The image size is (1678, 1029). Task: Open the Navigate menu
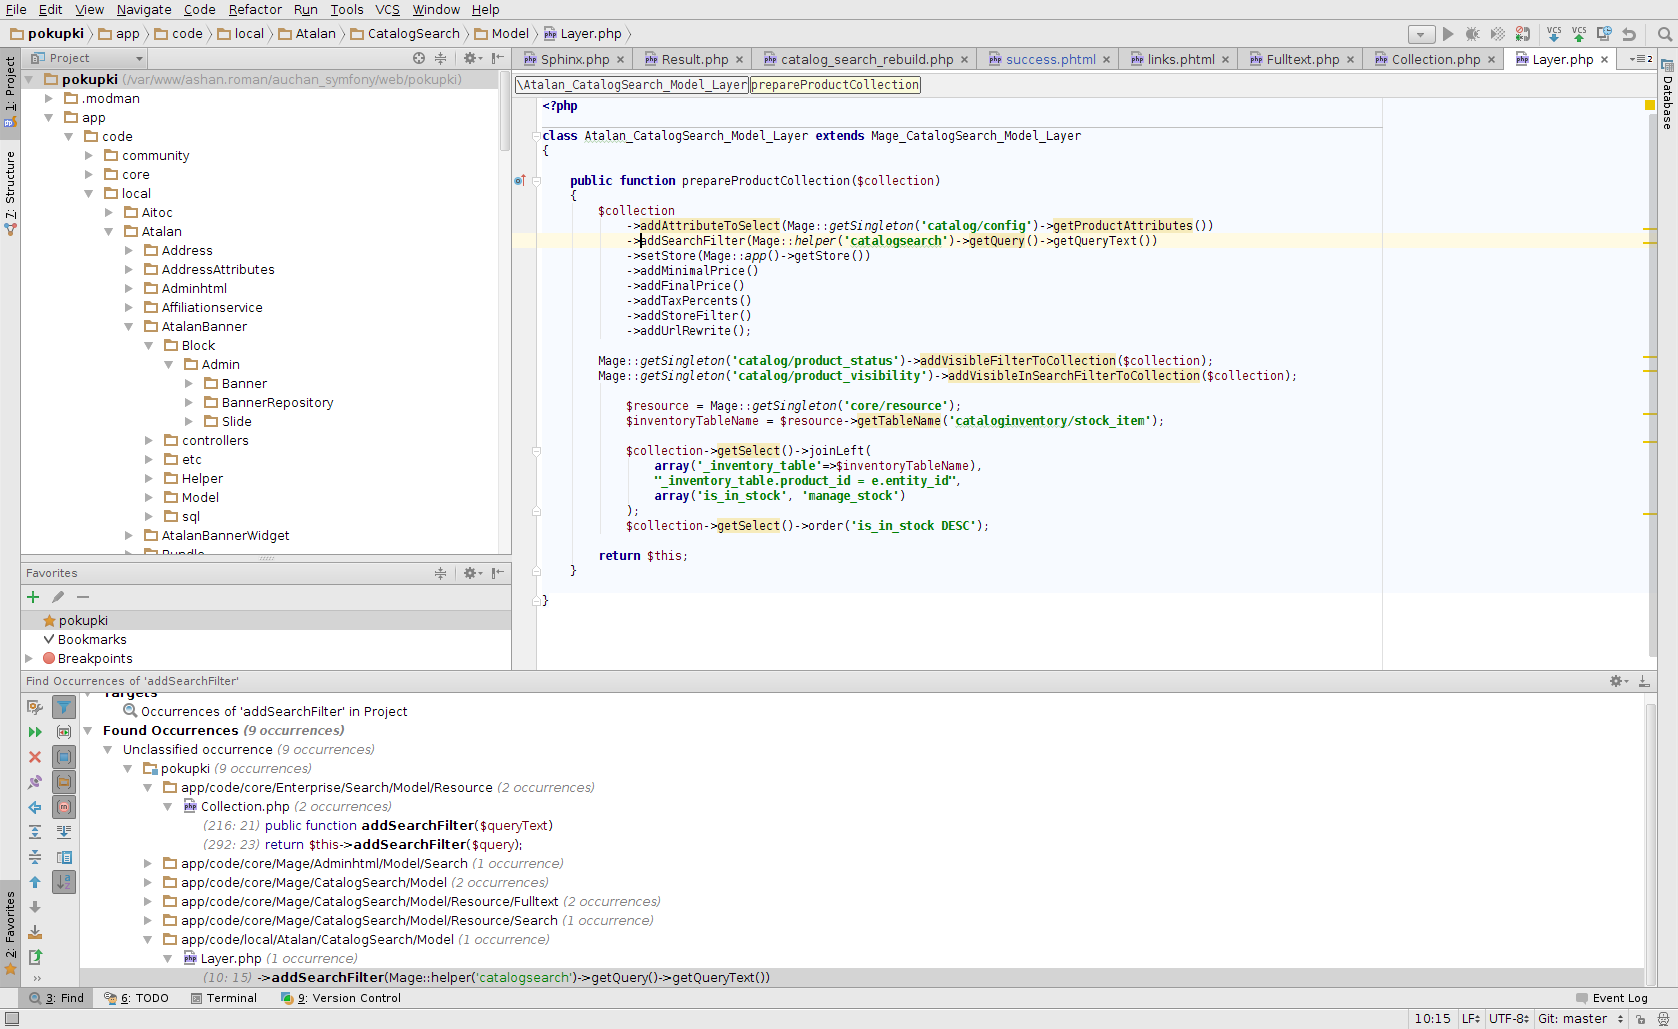click(144, 10)
